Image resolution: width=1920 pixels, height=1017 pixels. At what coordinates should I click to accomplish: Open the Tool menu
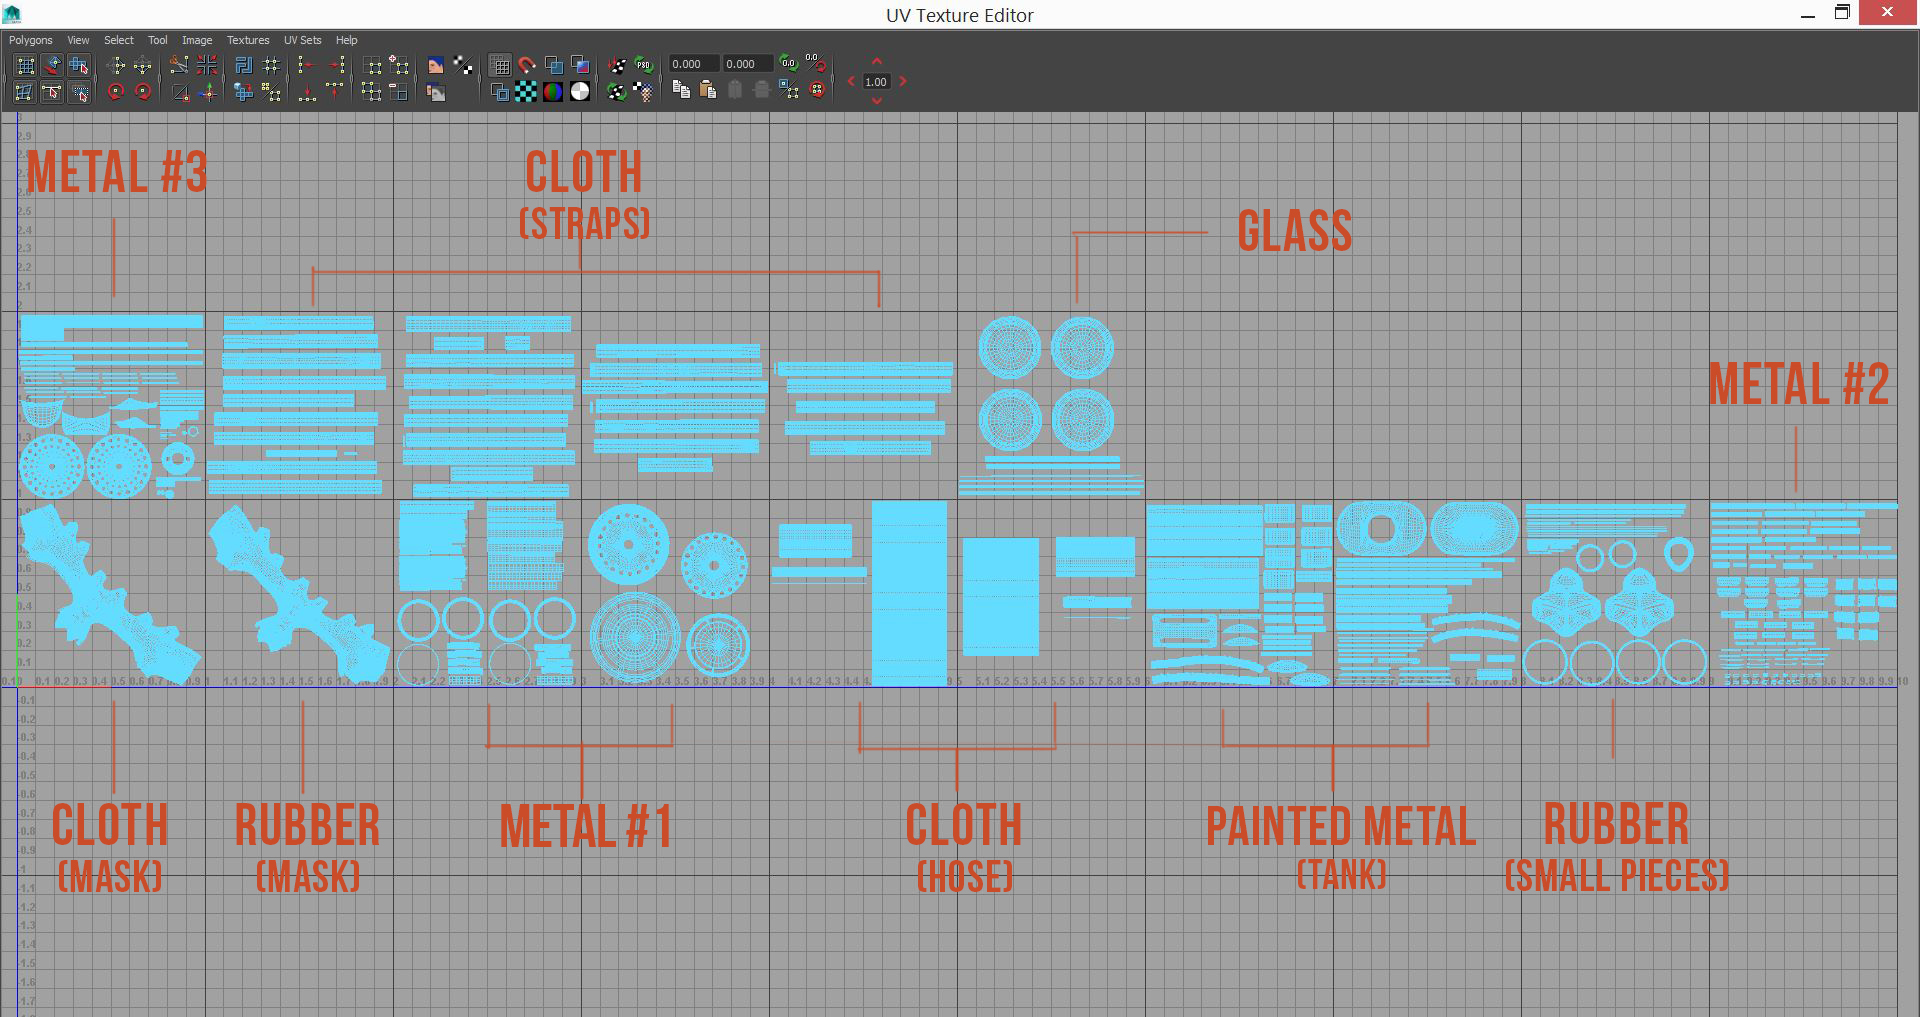tap(158, 40)
